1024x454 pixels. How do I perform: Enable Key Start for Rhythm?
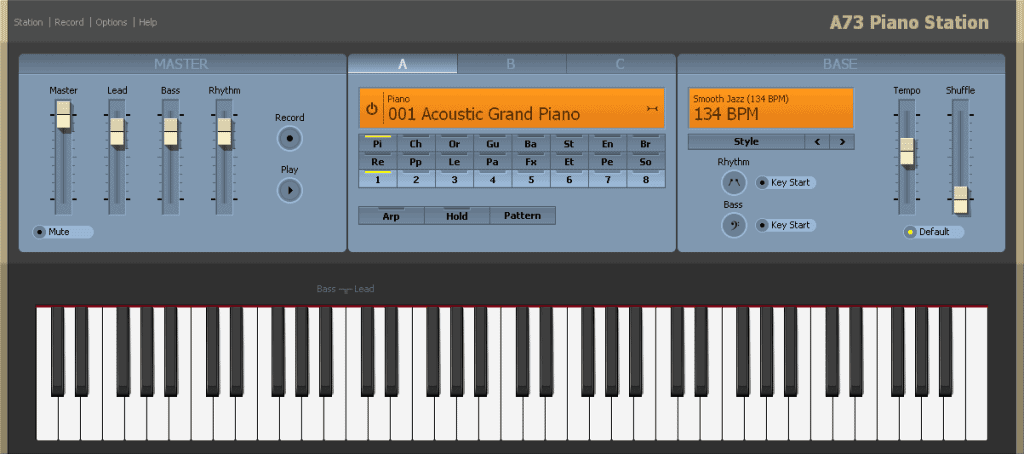763,183
